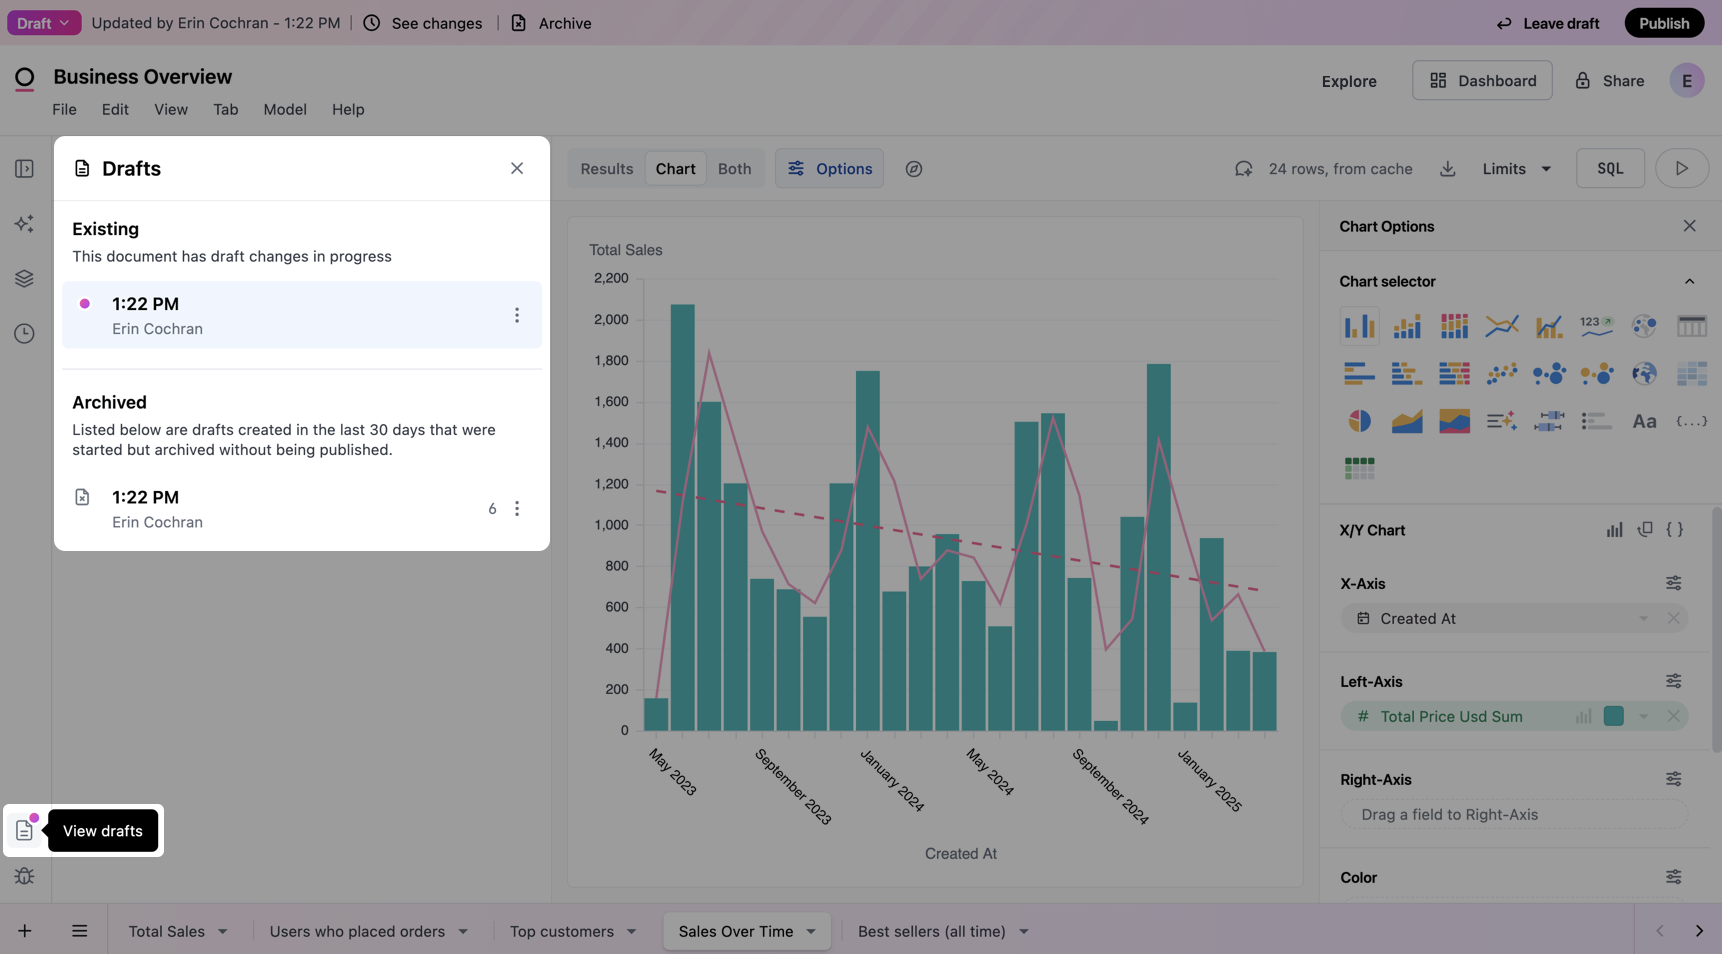
Task: Select the pie chart type icon
Action: coord(1359,421)
